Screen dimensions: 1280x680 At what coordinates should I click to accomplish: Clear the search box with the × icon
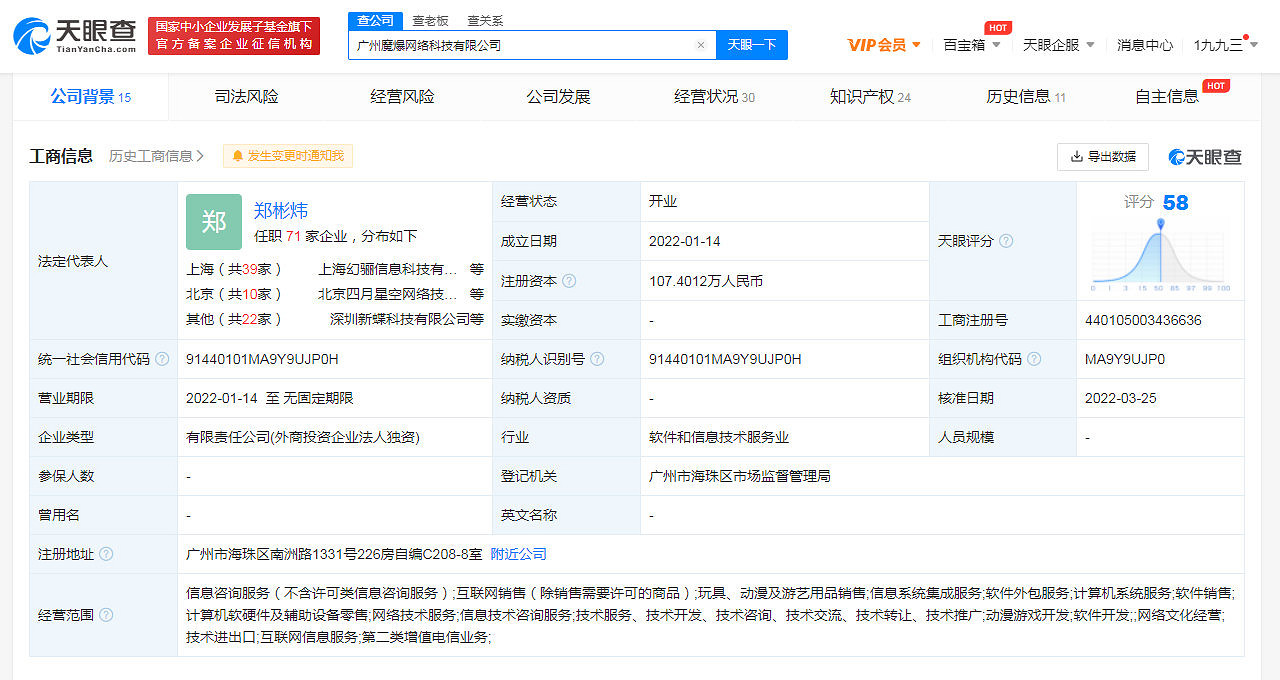pyautogui.click(x=701, y=45)
